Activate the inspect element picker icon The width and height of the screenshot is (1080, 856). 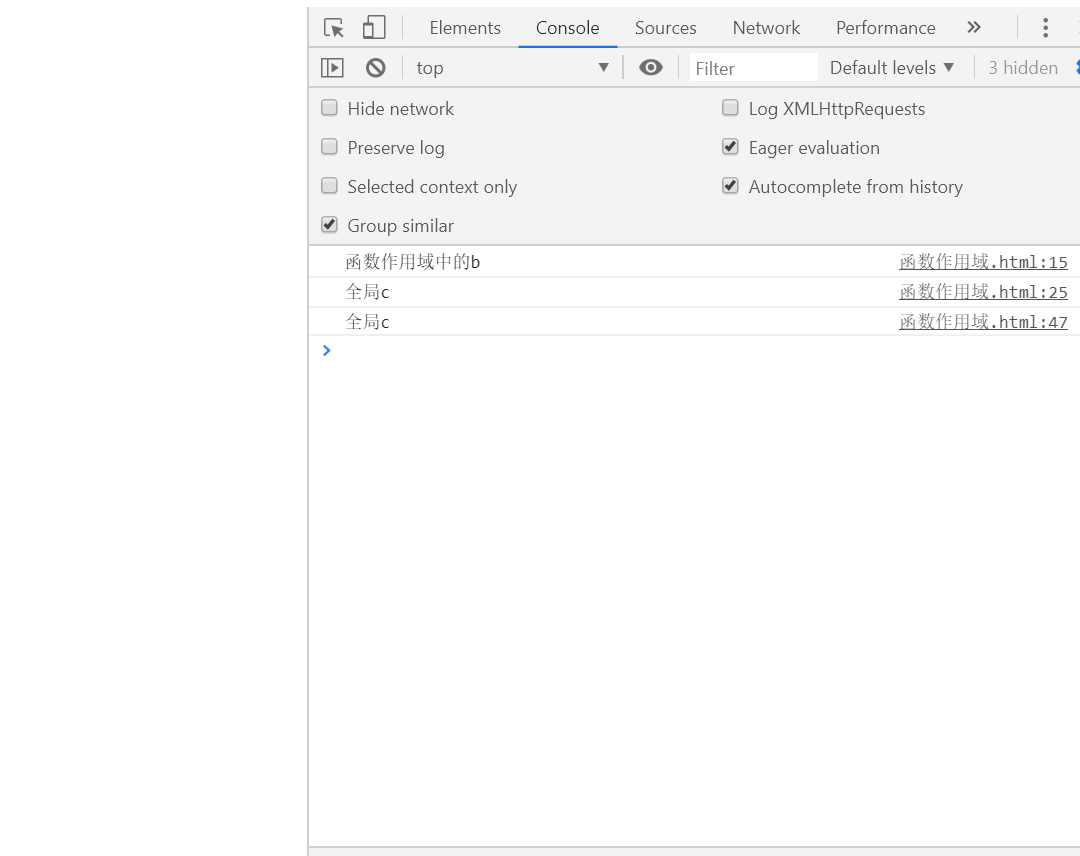click(334, 28)
